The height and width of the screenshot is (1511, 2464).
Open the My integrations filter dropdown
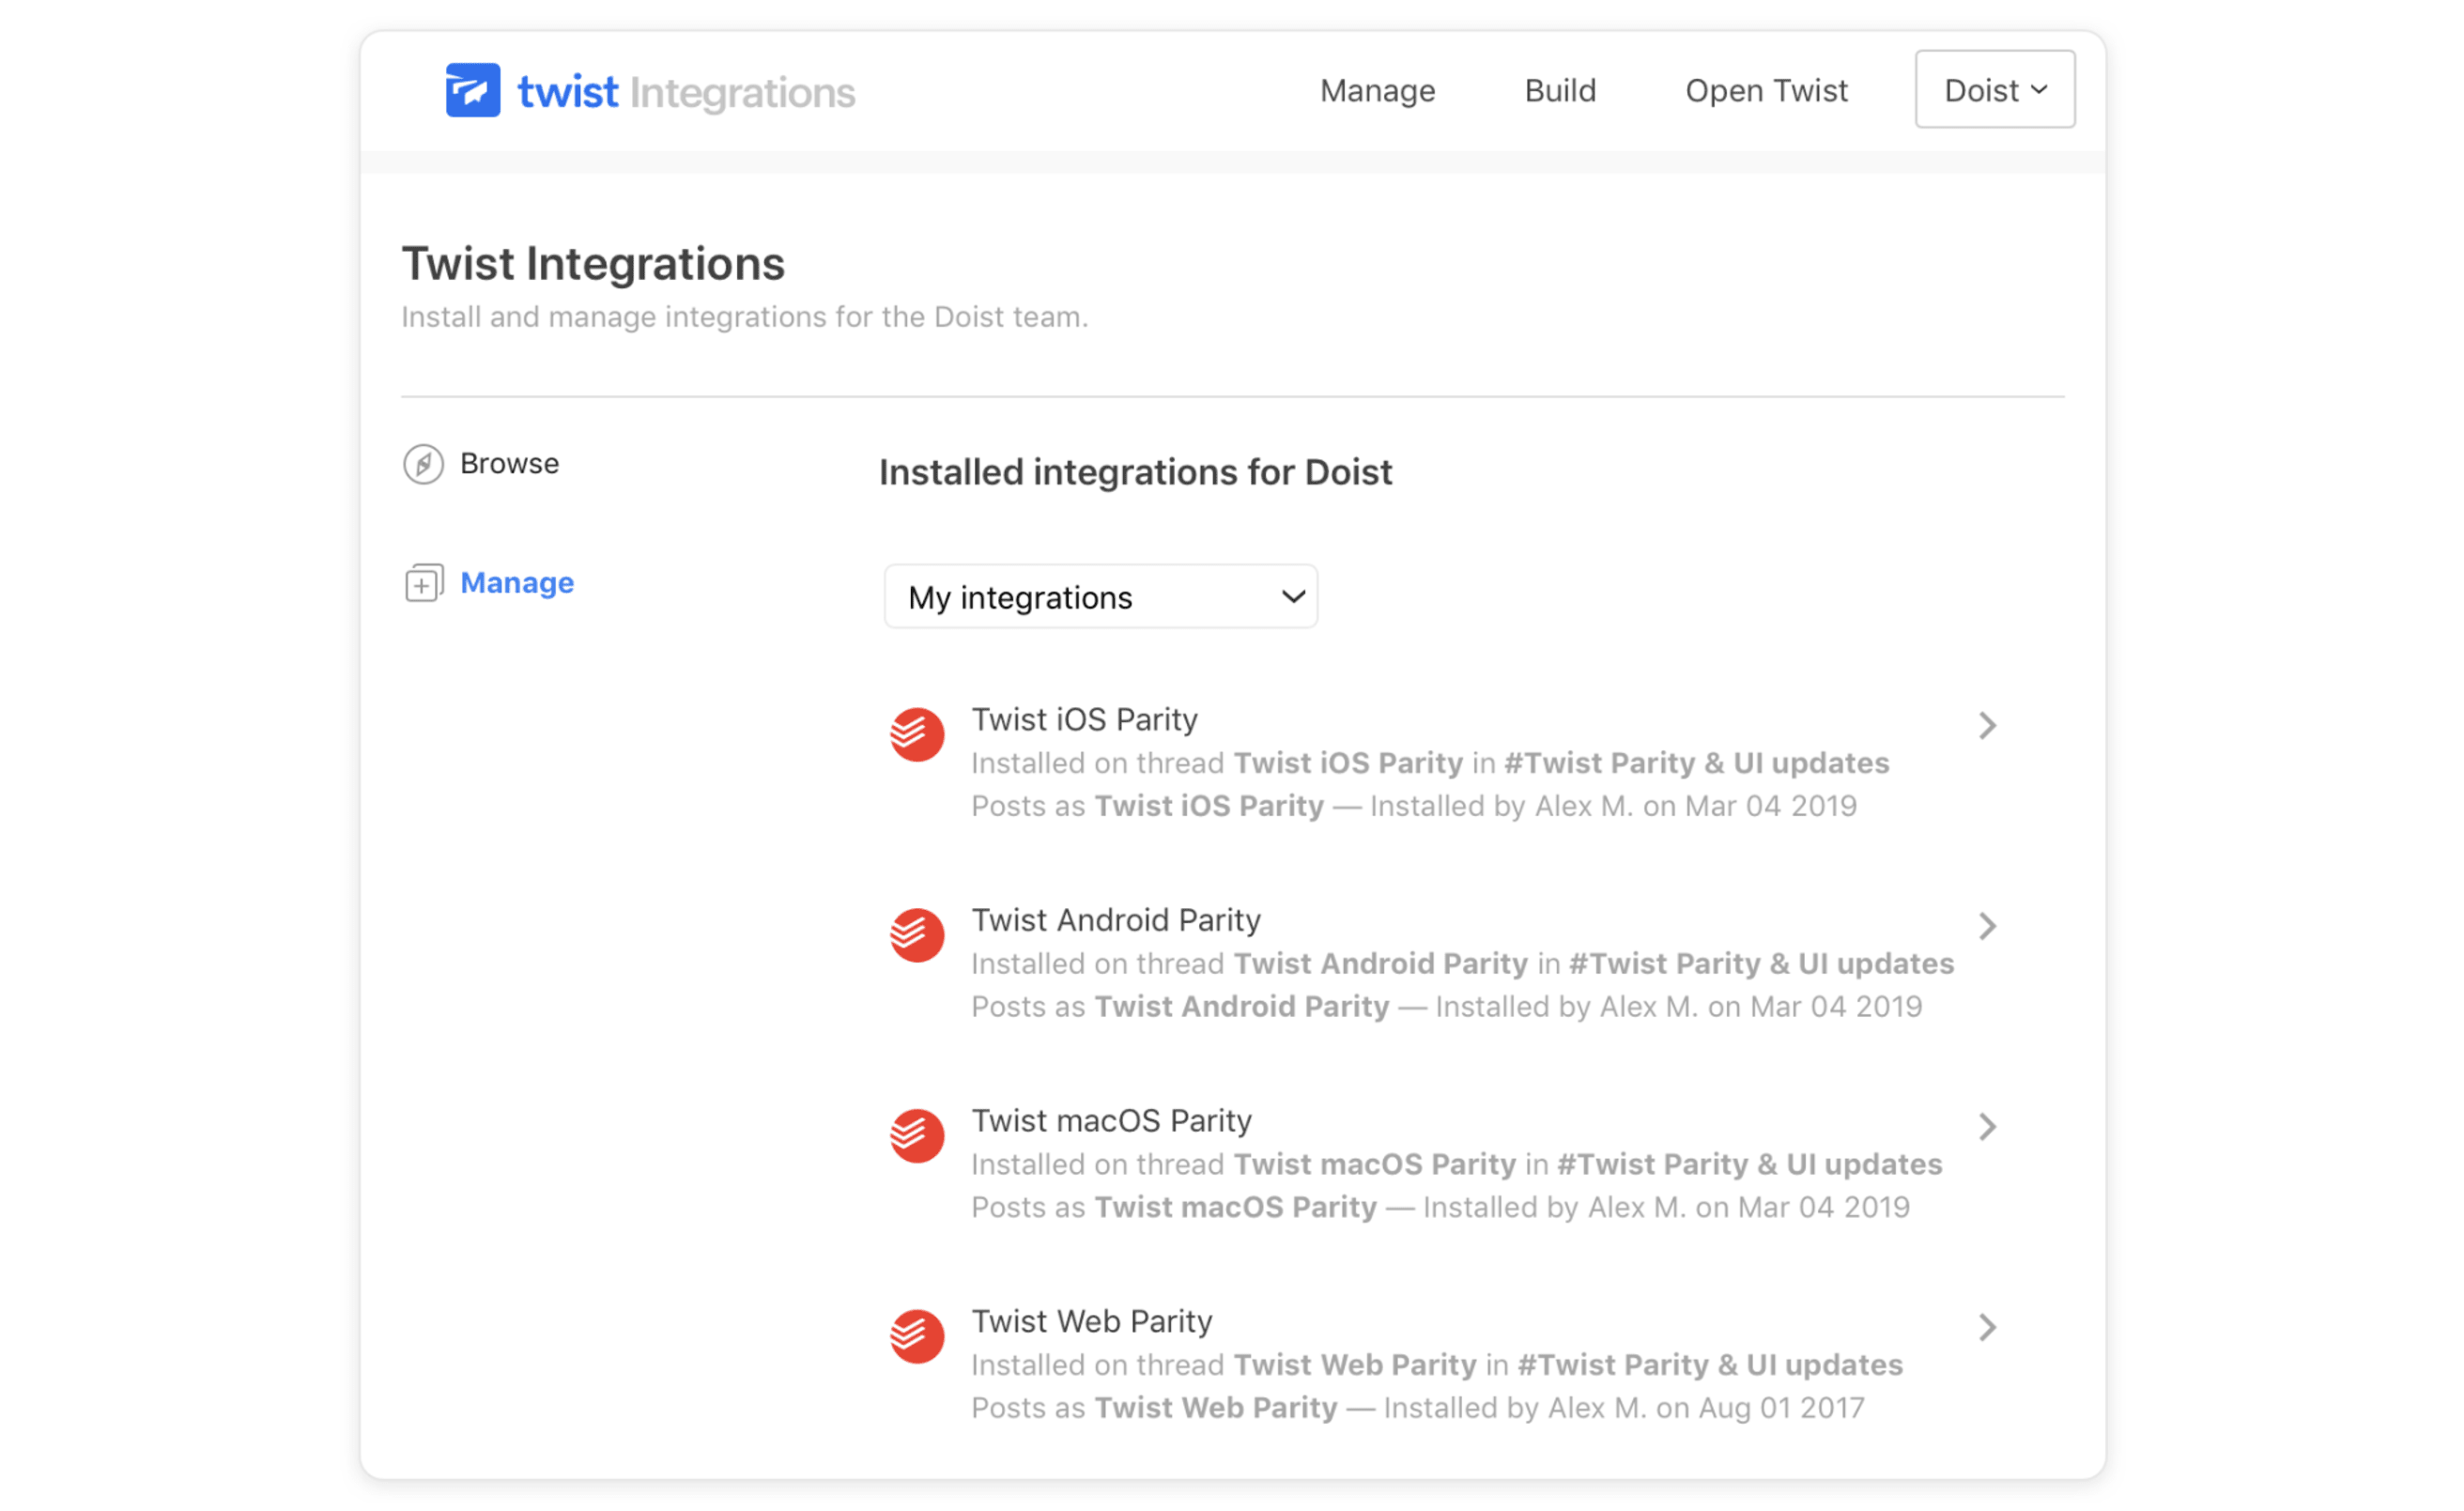[1101, 597]
